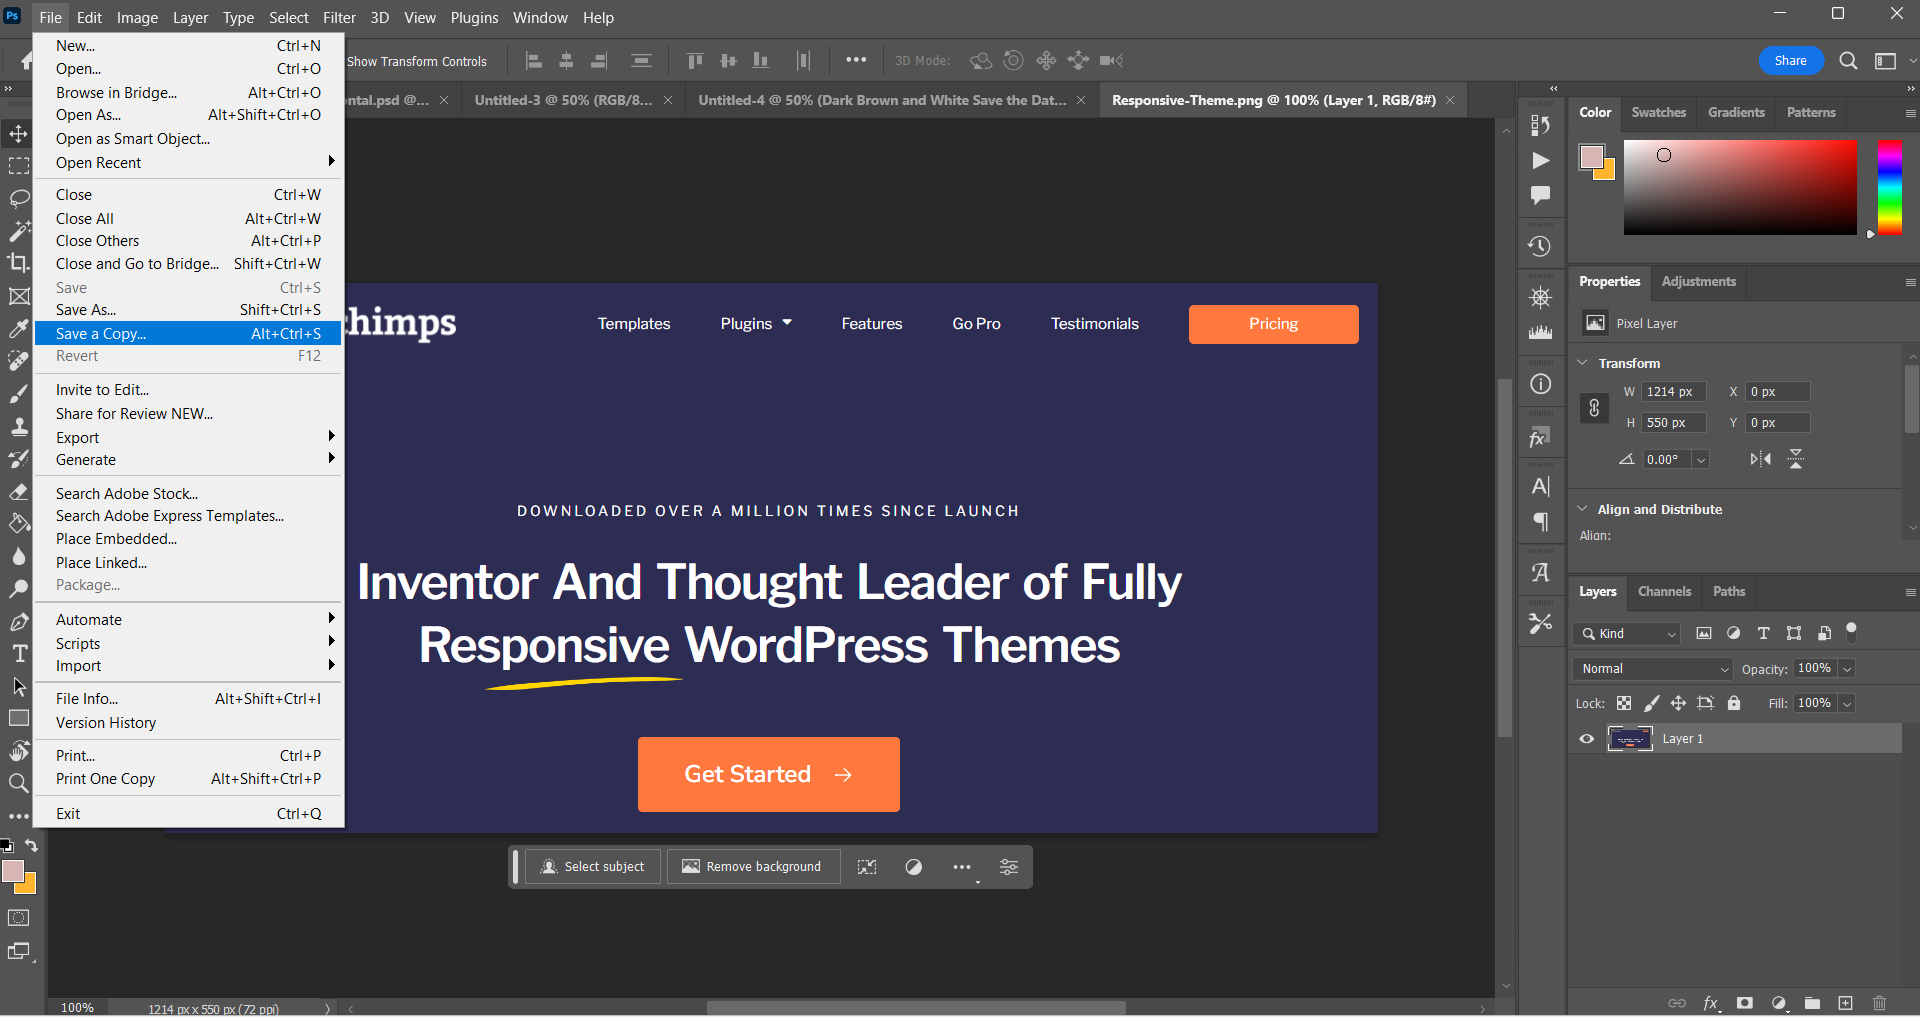Select the Horizontal Type tool
Viewport: 1920px width, 1017px height.
pos(18,654)
